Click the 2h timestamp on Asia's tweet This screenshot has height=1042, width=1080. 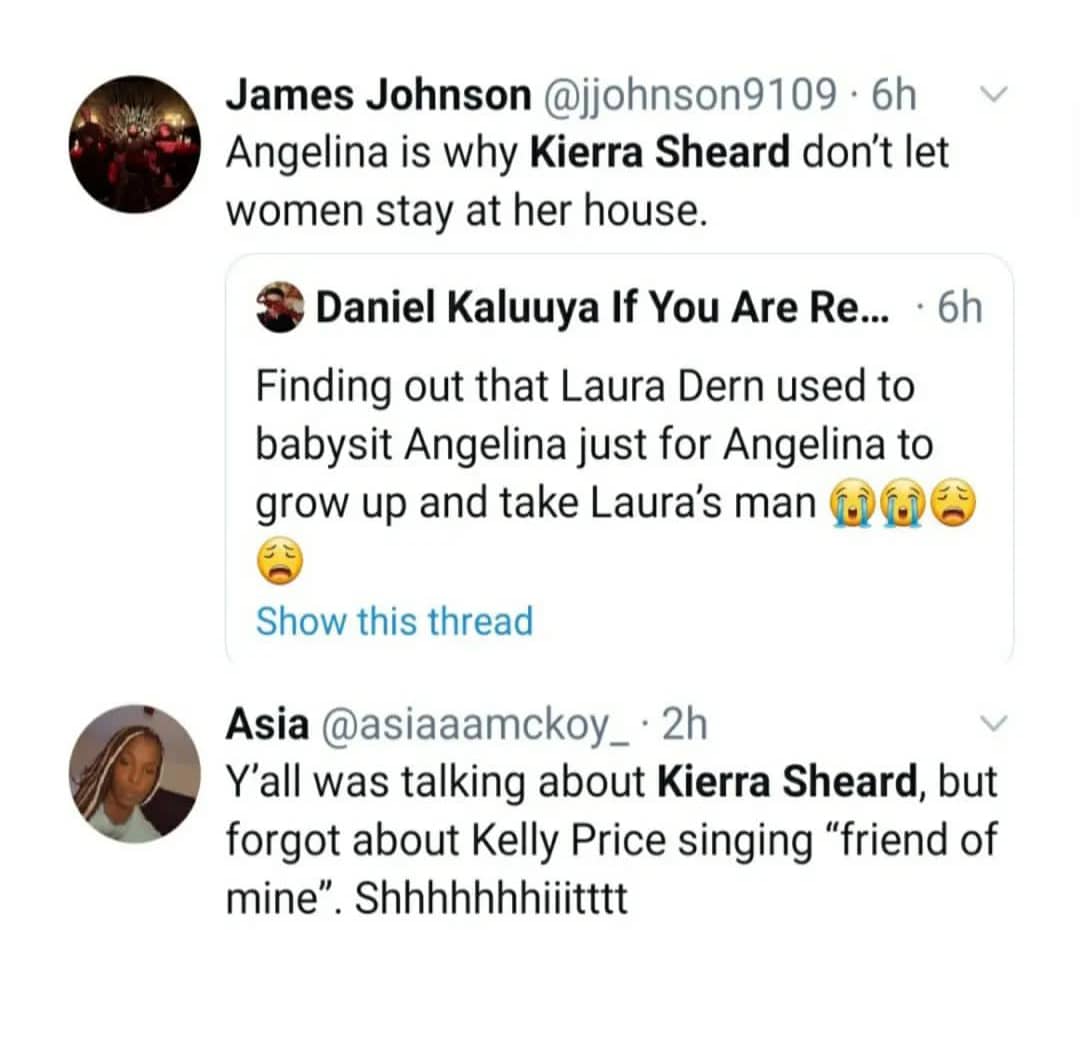click(684, 725)
